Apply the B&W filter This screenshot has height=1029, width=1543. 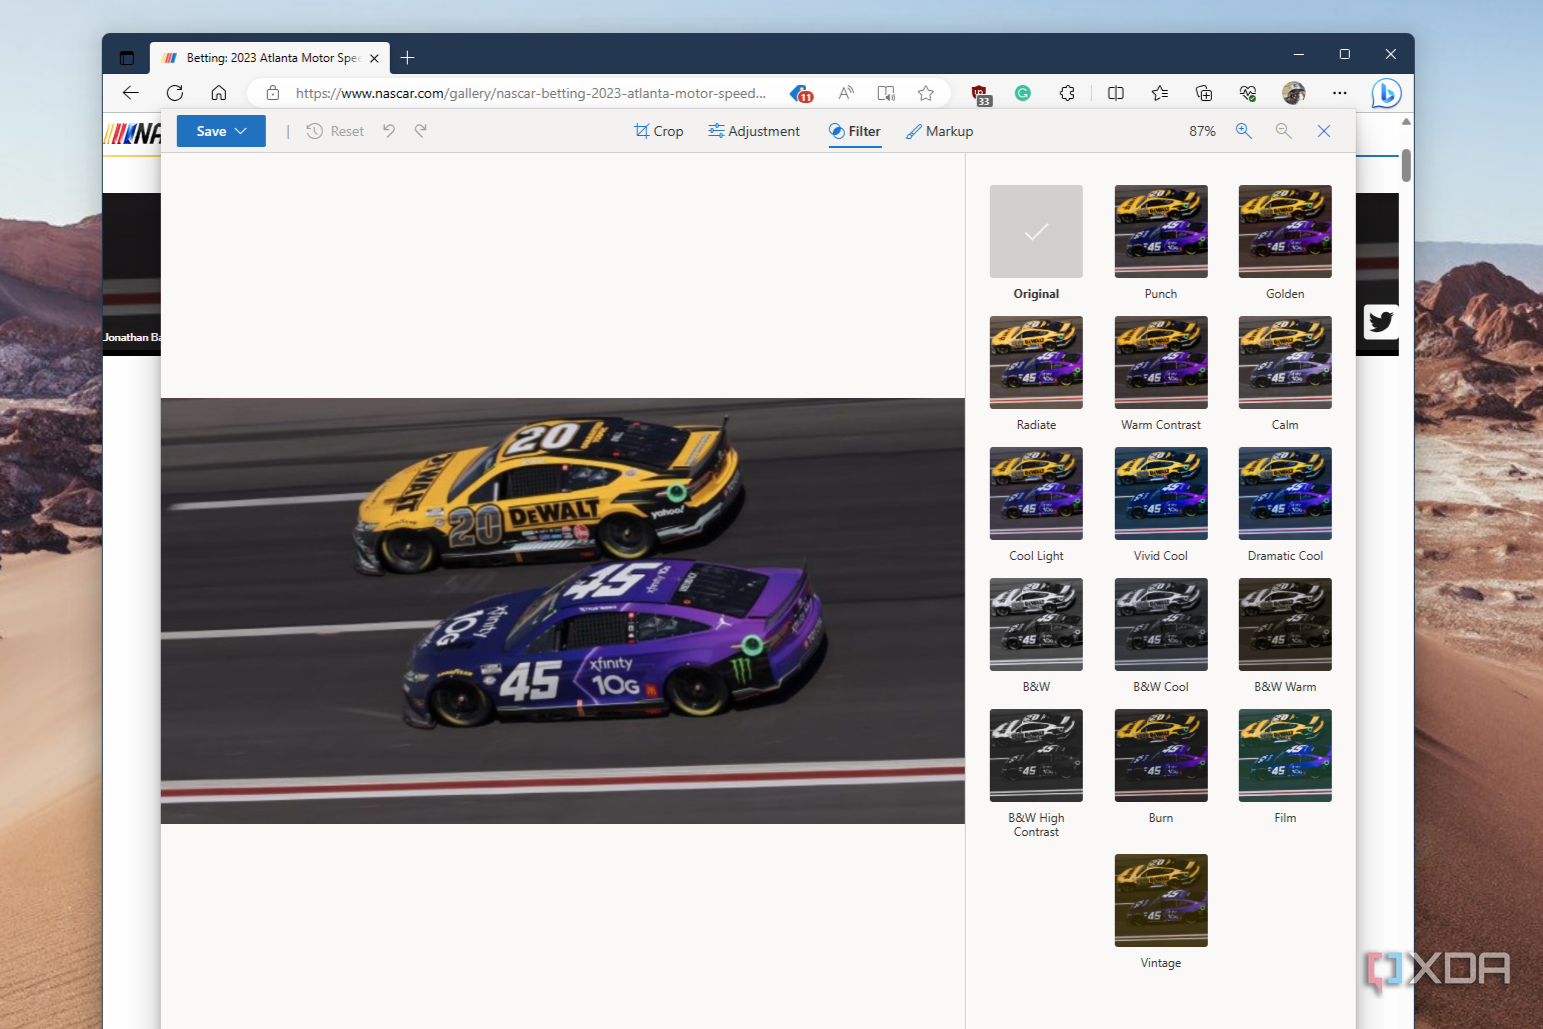[x=1035, y=624]
